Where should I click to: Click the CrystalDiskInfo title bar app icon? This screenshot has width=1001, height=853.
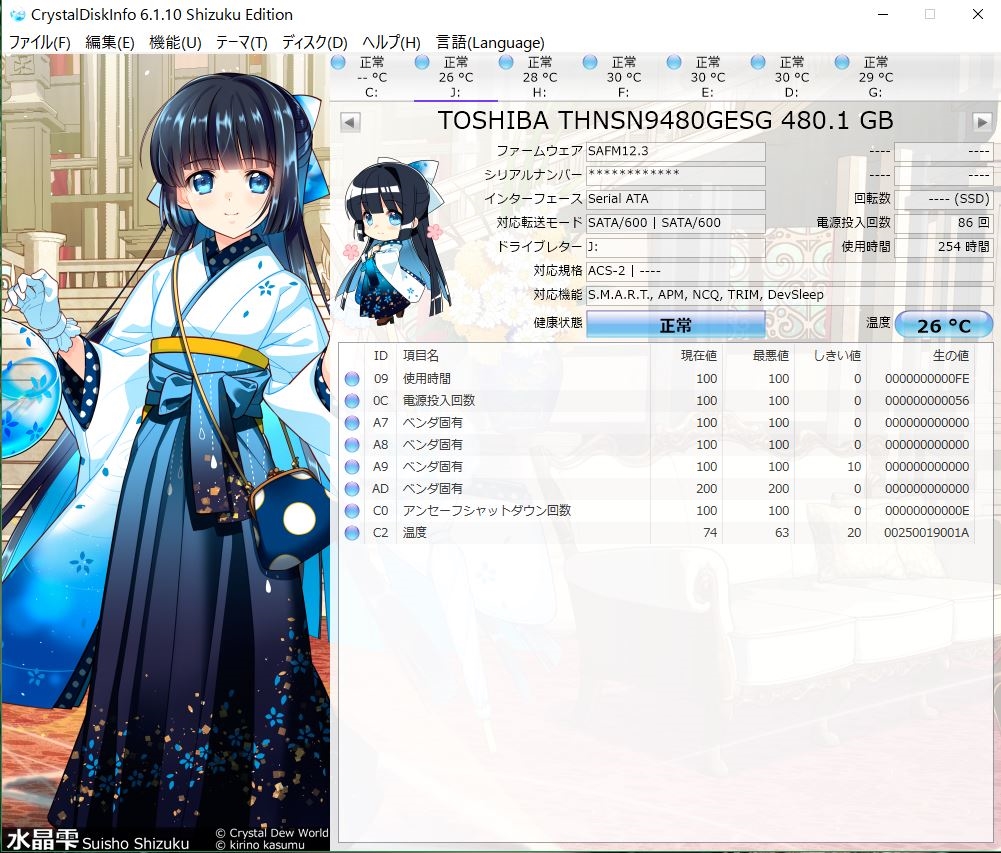[x=17, y=15]
